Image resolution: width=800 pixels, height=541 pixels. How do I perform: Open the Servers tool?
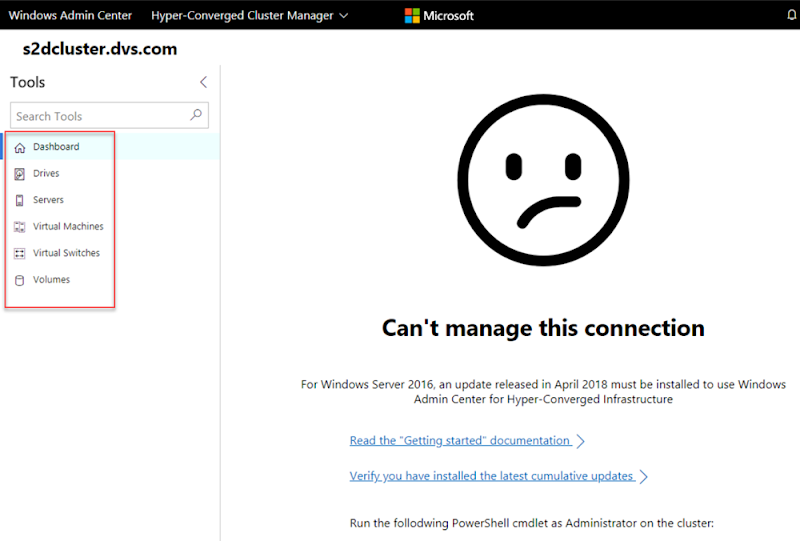click(x=111, y=200)
